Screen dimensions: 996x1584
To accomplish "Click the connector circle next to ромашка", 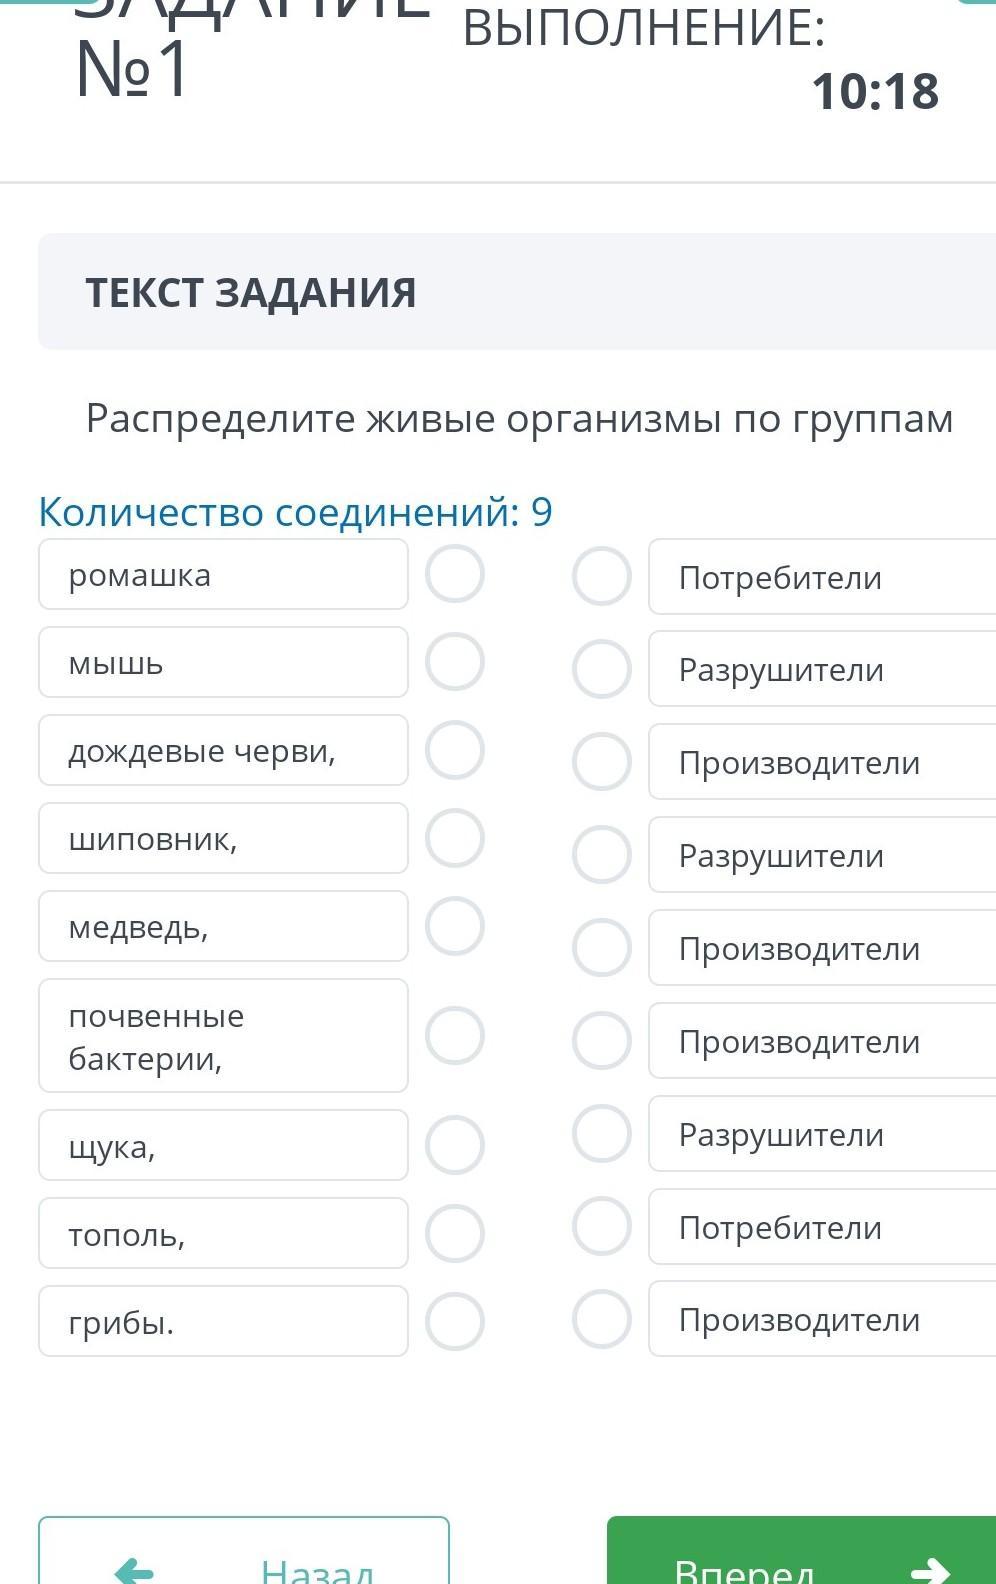I will coord(455,574).
